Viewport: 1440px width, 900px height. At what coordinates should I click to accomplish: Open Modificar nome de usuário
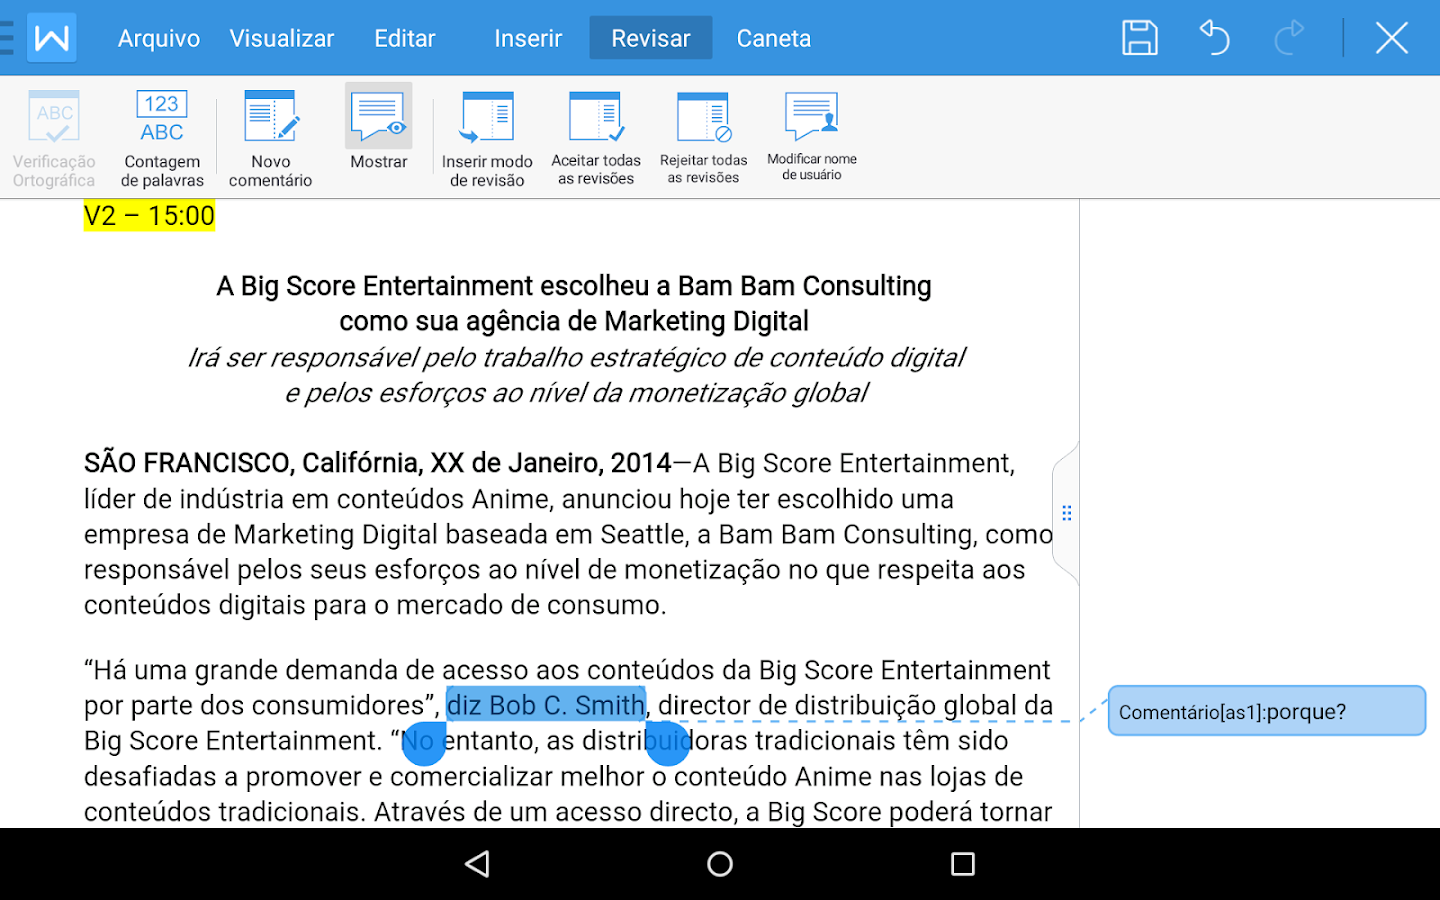(x=812, y=137)
